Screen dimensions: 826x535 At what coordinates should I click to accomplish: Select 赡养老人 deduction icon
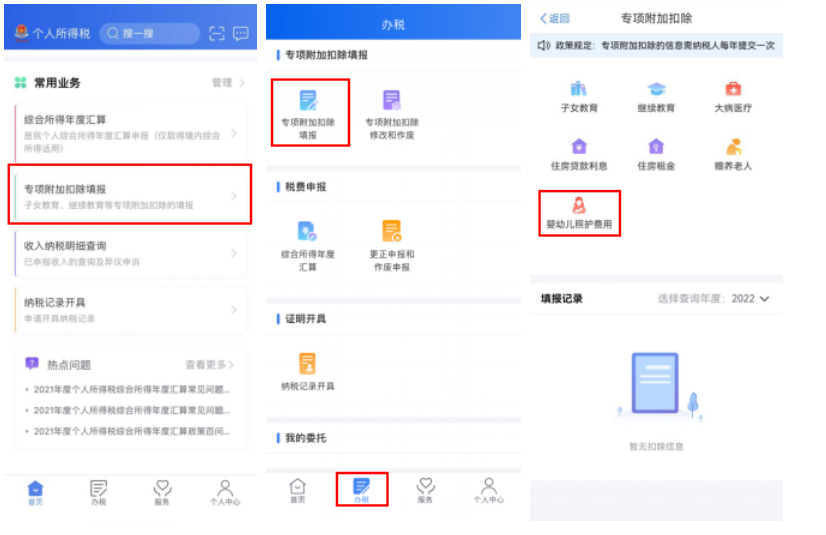click(733, 153)
